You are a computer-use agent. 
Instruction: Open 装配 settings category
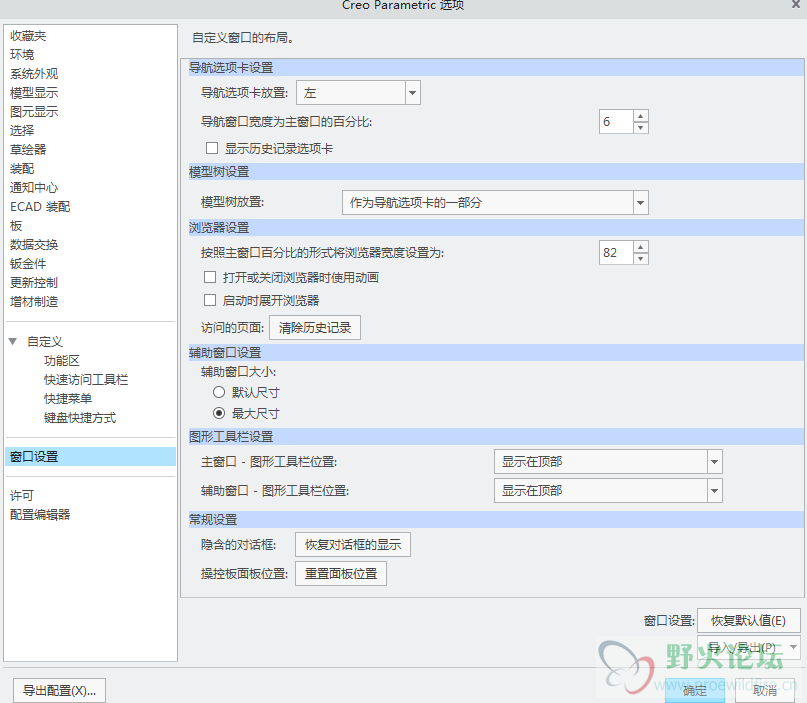point(22,169)
